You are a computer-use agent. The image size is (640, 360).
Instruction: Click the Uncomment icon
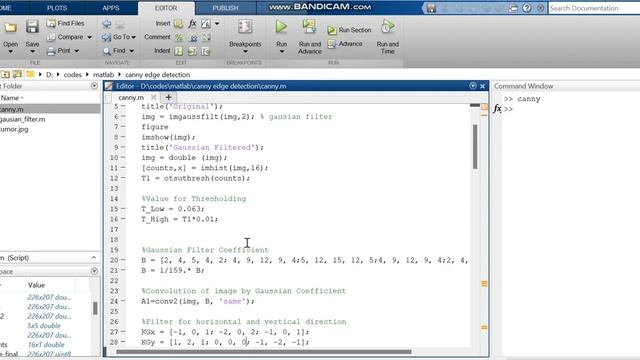[x=193, y=38]
